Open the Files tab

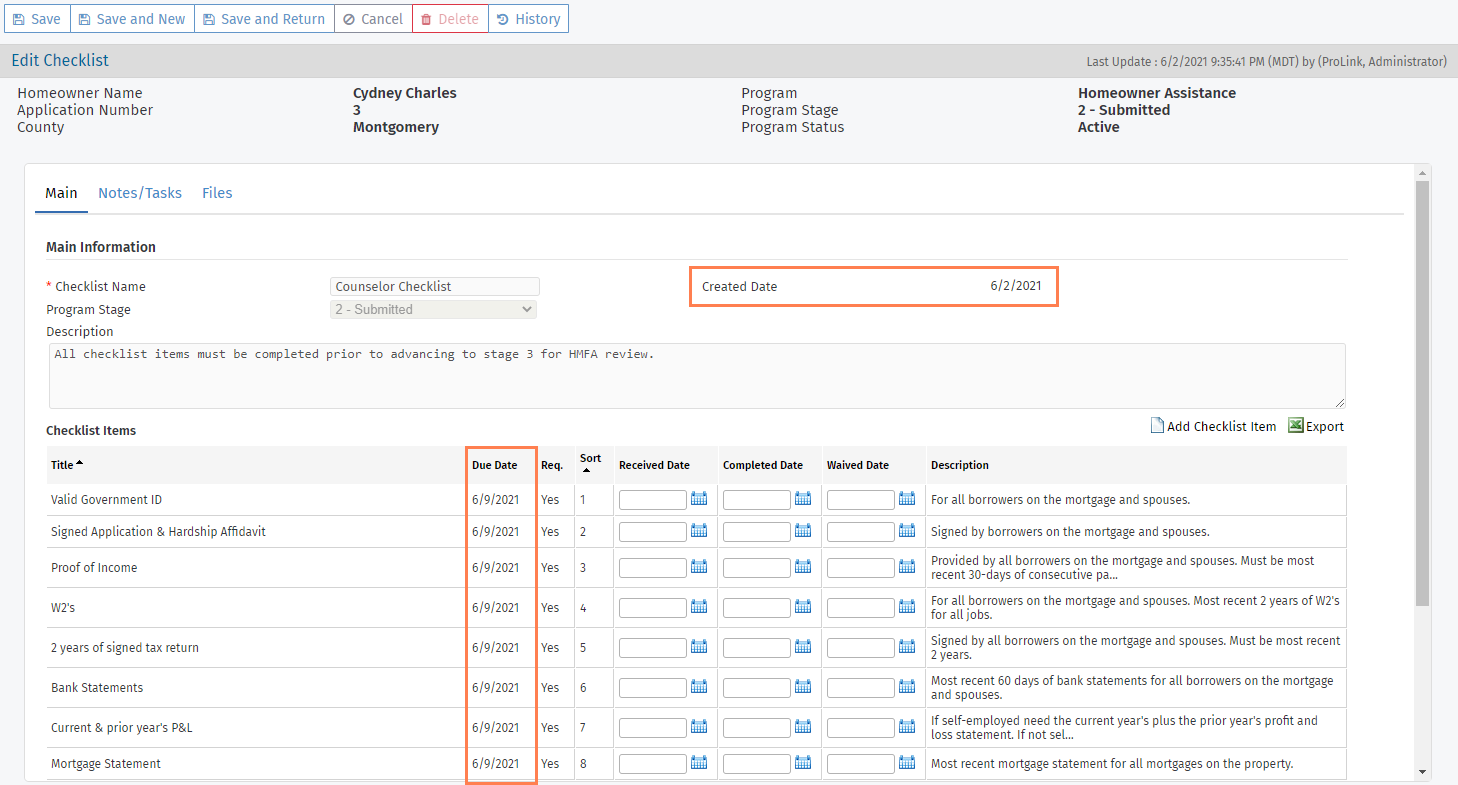pyautogui.click(x=217, y=193)
